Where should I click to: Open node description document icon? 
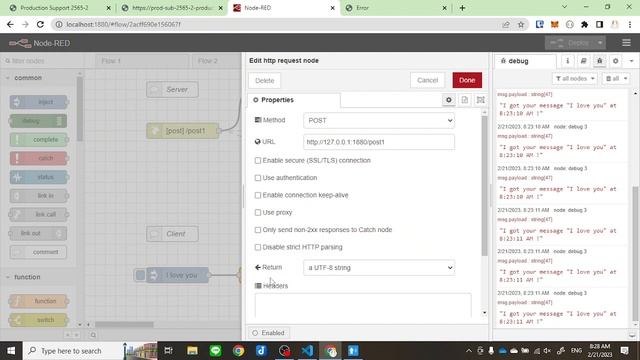464,100
